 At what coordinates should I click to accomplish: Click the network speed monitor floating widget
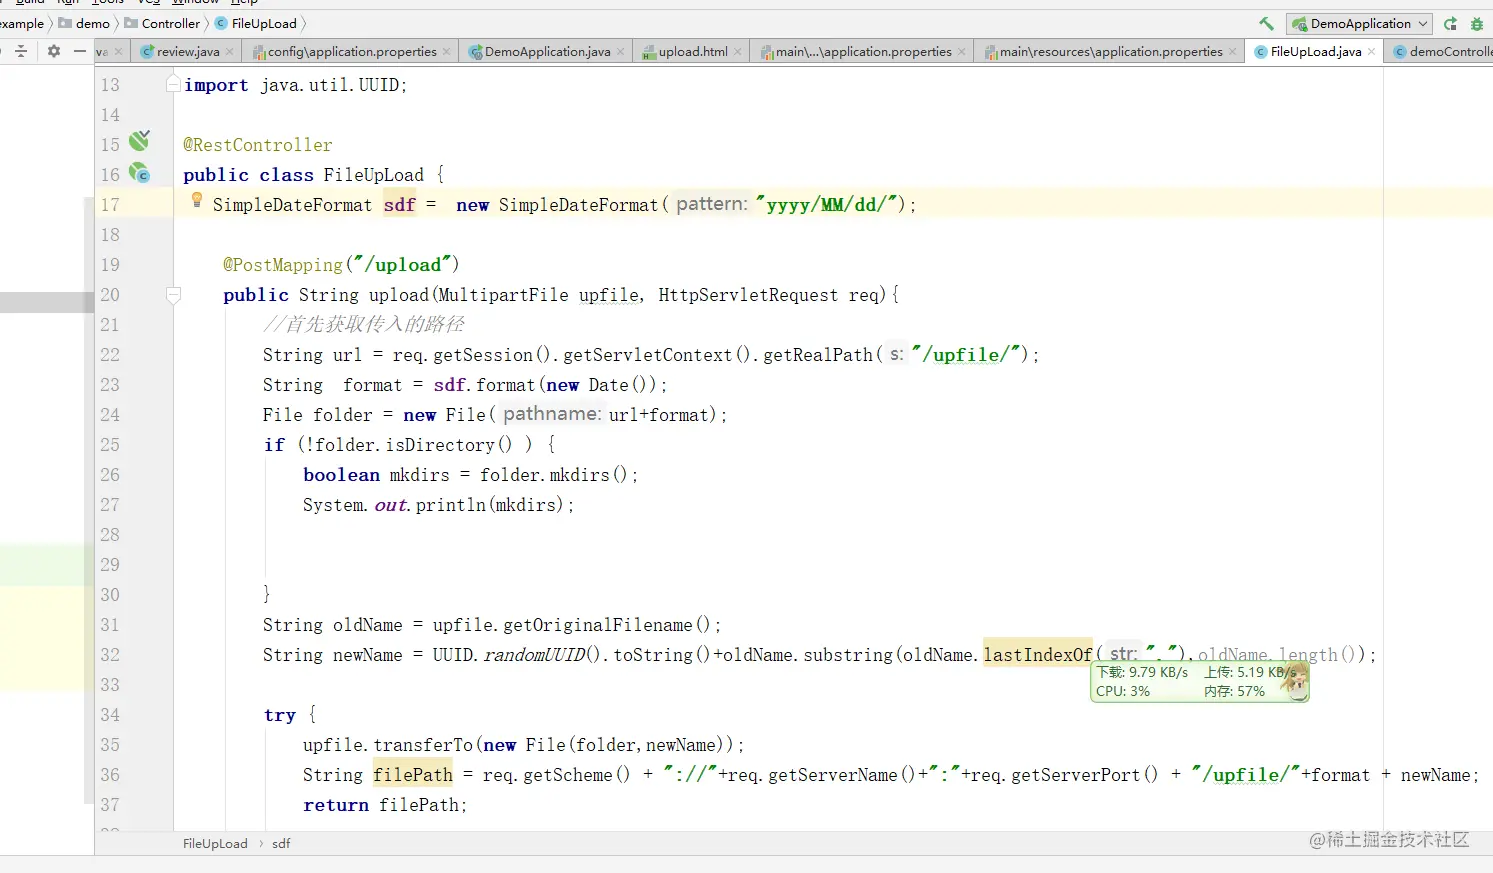tap(1199, 682)
